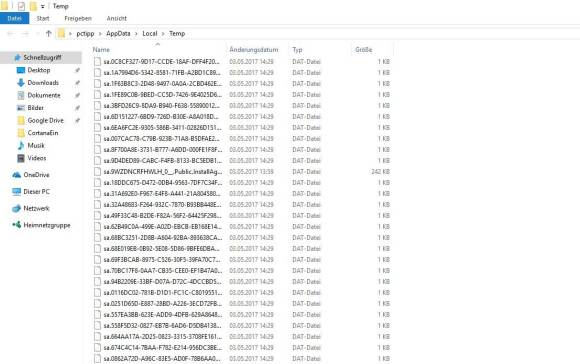The image size is (580, 364).
Task: Click the 242 KB size cell
Action: coord(381,172)
